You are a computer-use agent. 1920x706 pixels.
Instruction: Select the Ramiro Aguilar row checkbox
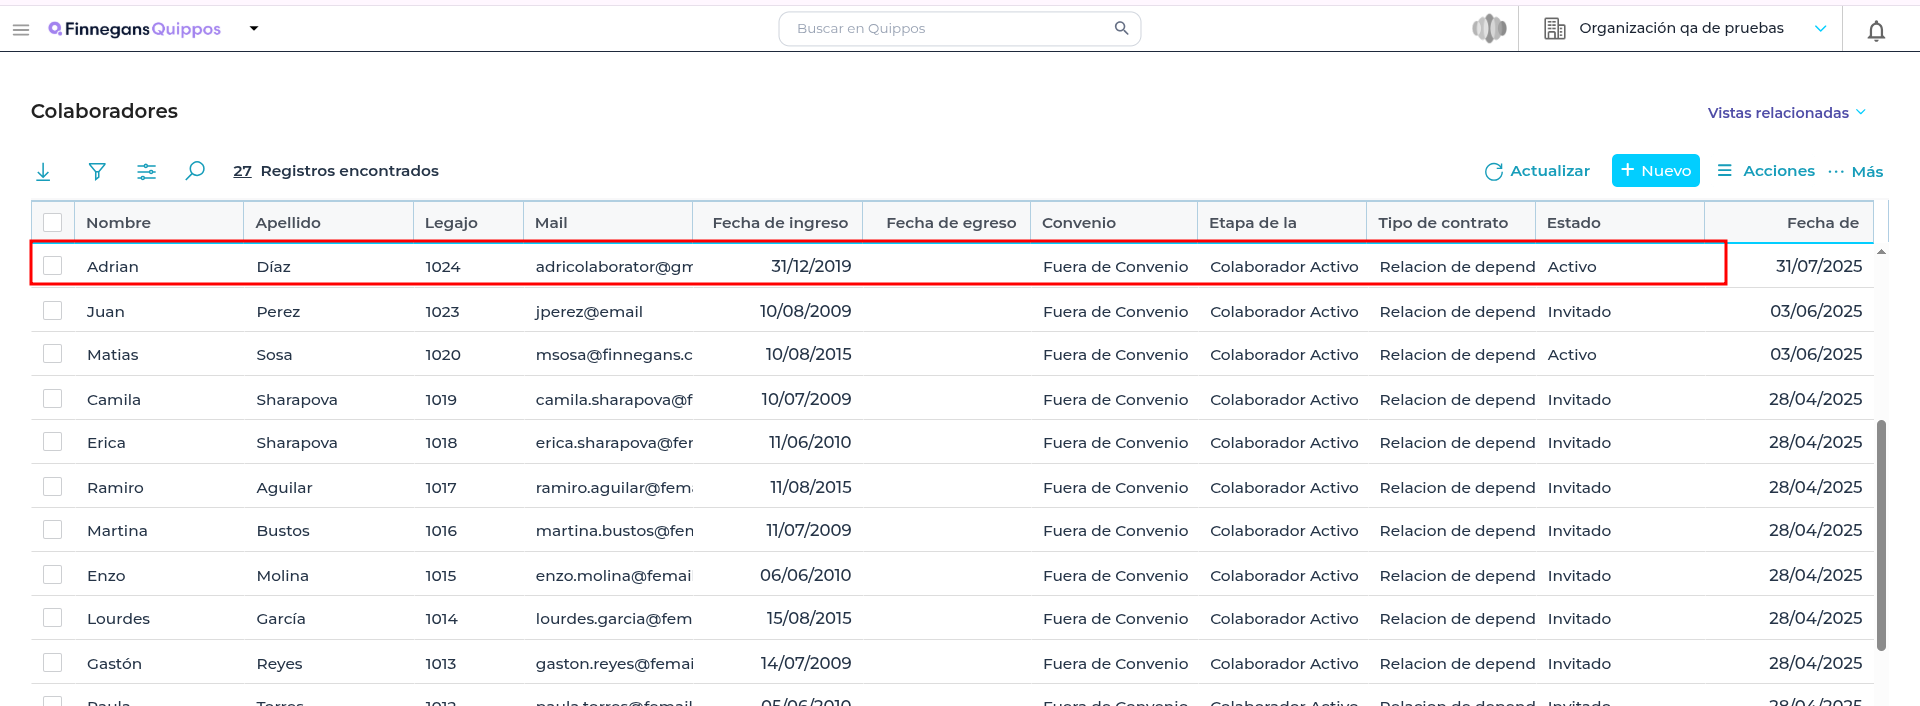click(53, 487)
